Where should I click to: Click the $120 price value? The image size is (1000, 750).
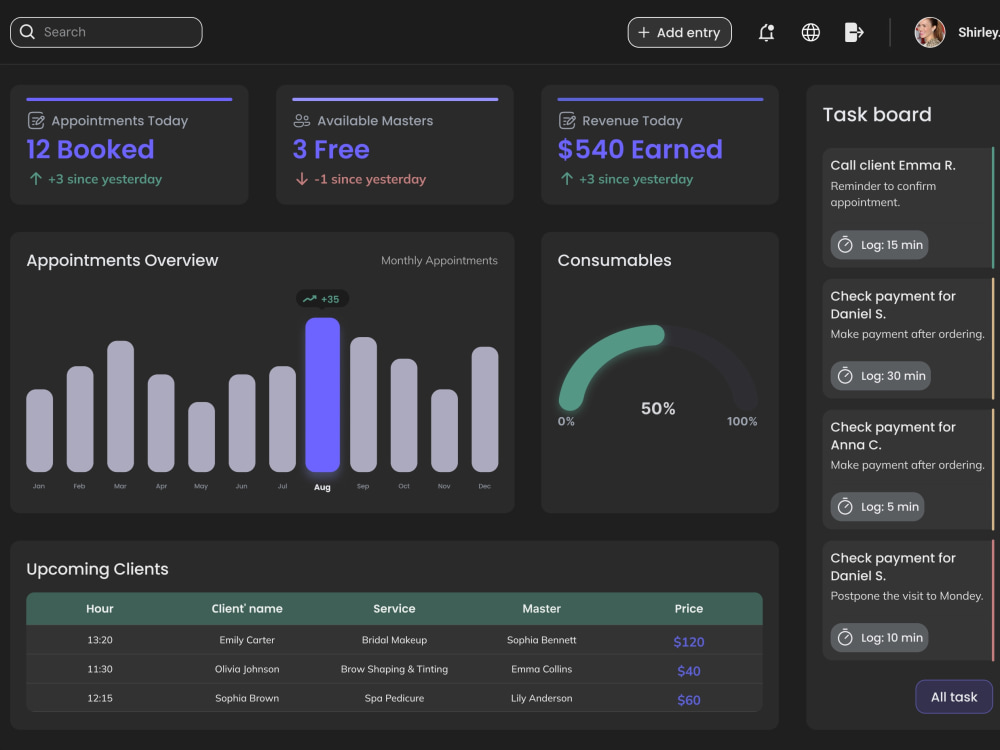pos(689,642)
